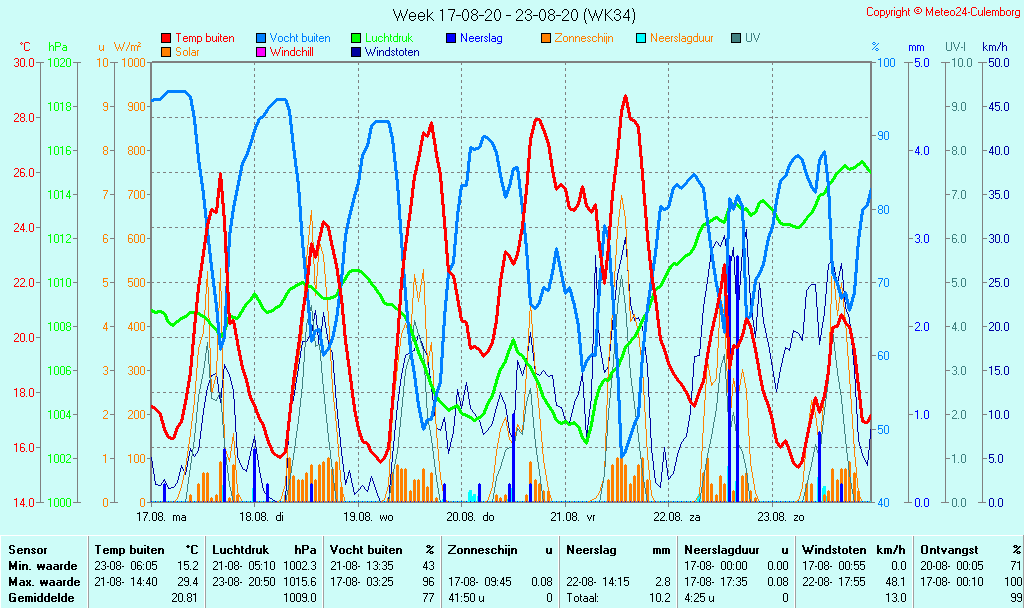
Task: Click the Sensor header in the table
Action: (28, 550)
